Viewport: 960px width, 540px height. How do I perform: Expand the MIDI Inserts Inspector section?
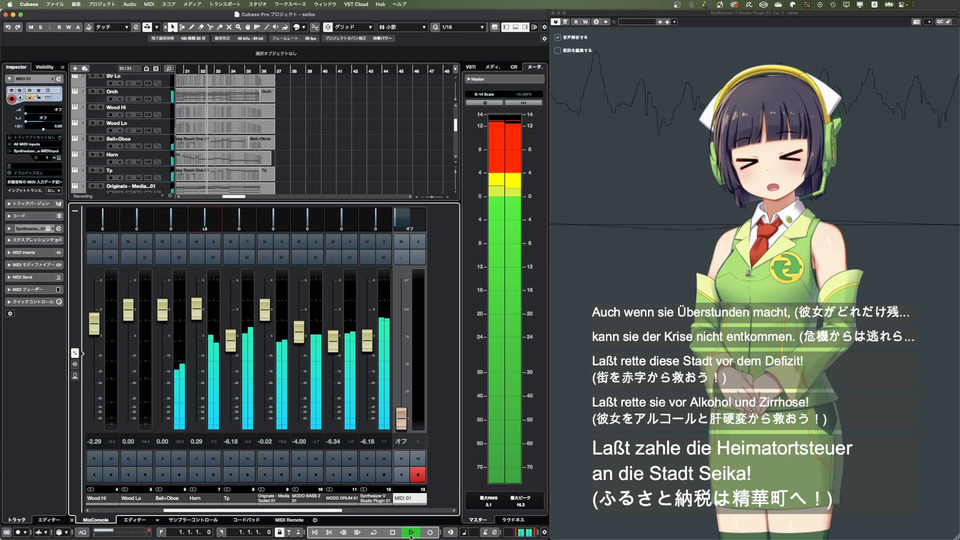click(x=34, y=252)
